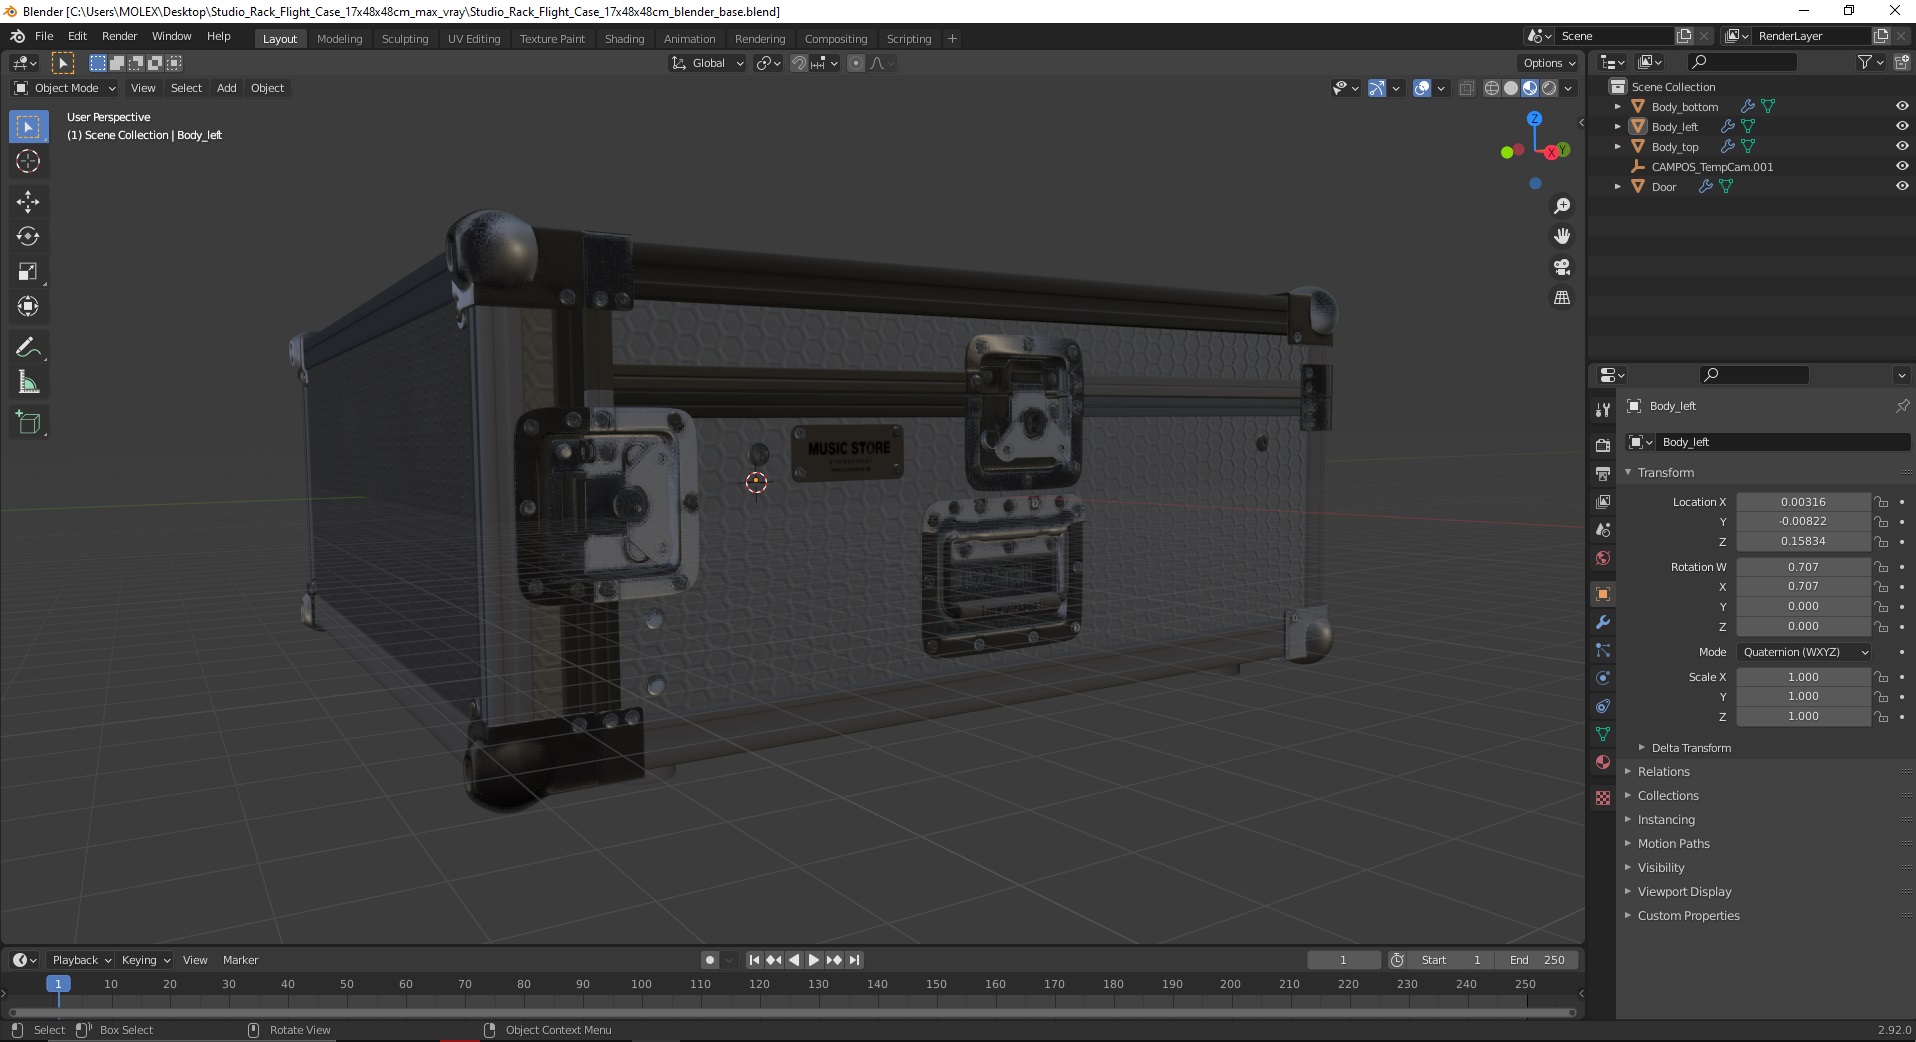
Task: Open the Render menu
Action: click(119, 36)
